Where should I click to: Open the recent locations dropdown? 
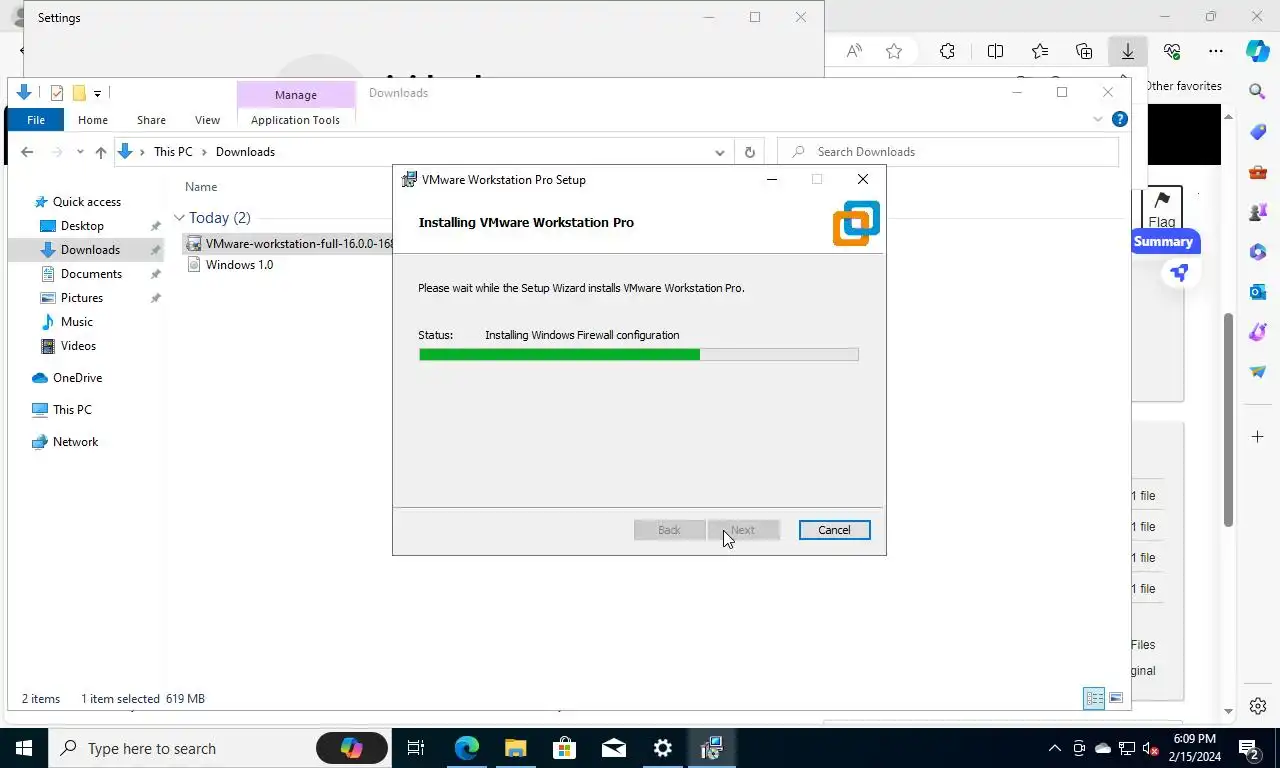pyautogui.click(x=80, y=152)
